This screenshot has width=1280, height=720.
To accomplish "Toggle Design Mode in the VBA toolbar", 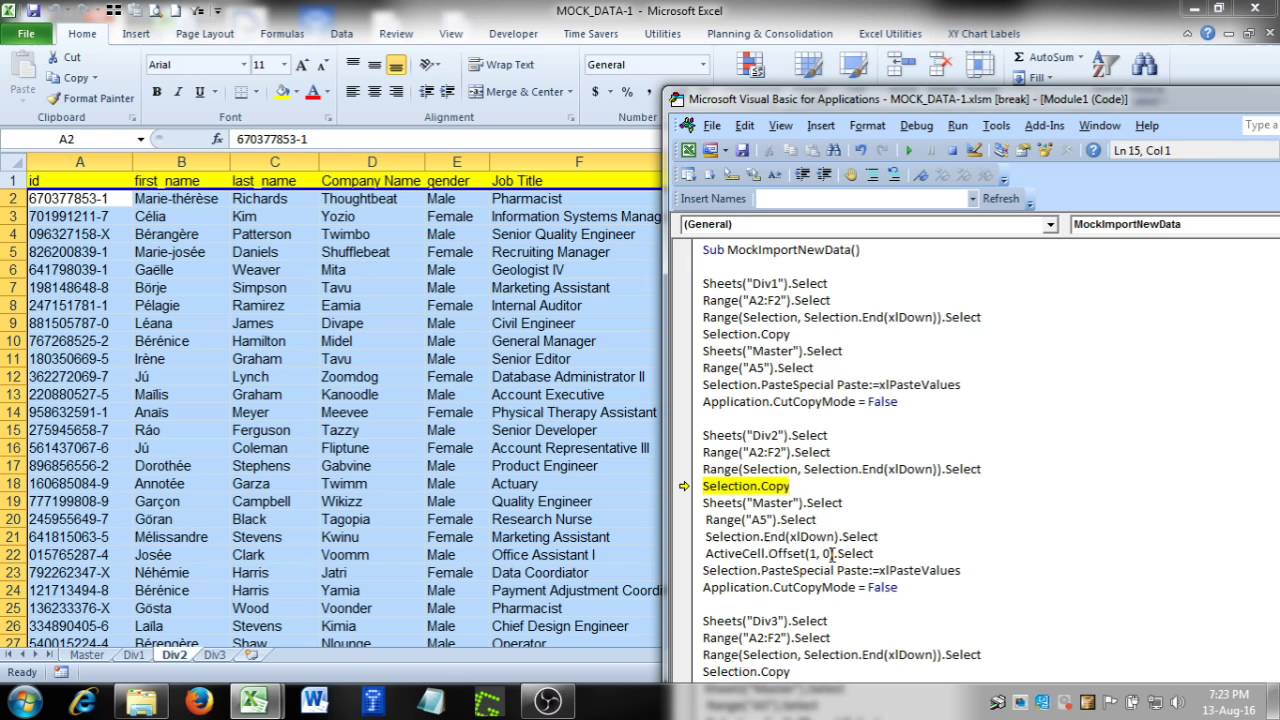I will coord(975,150).
